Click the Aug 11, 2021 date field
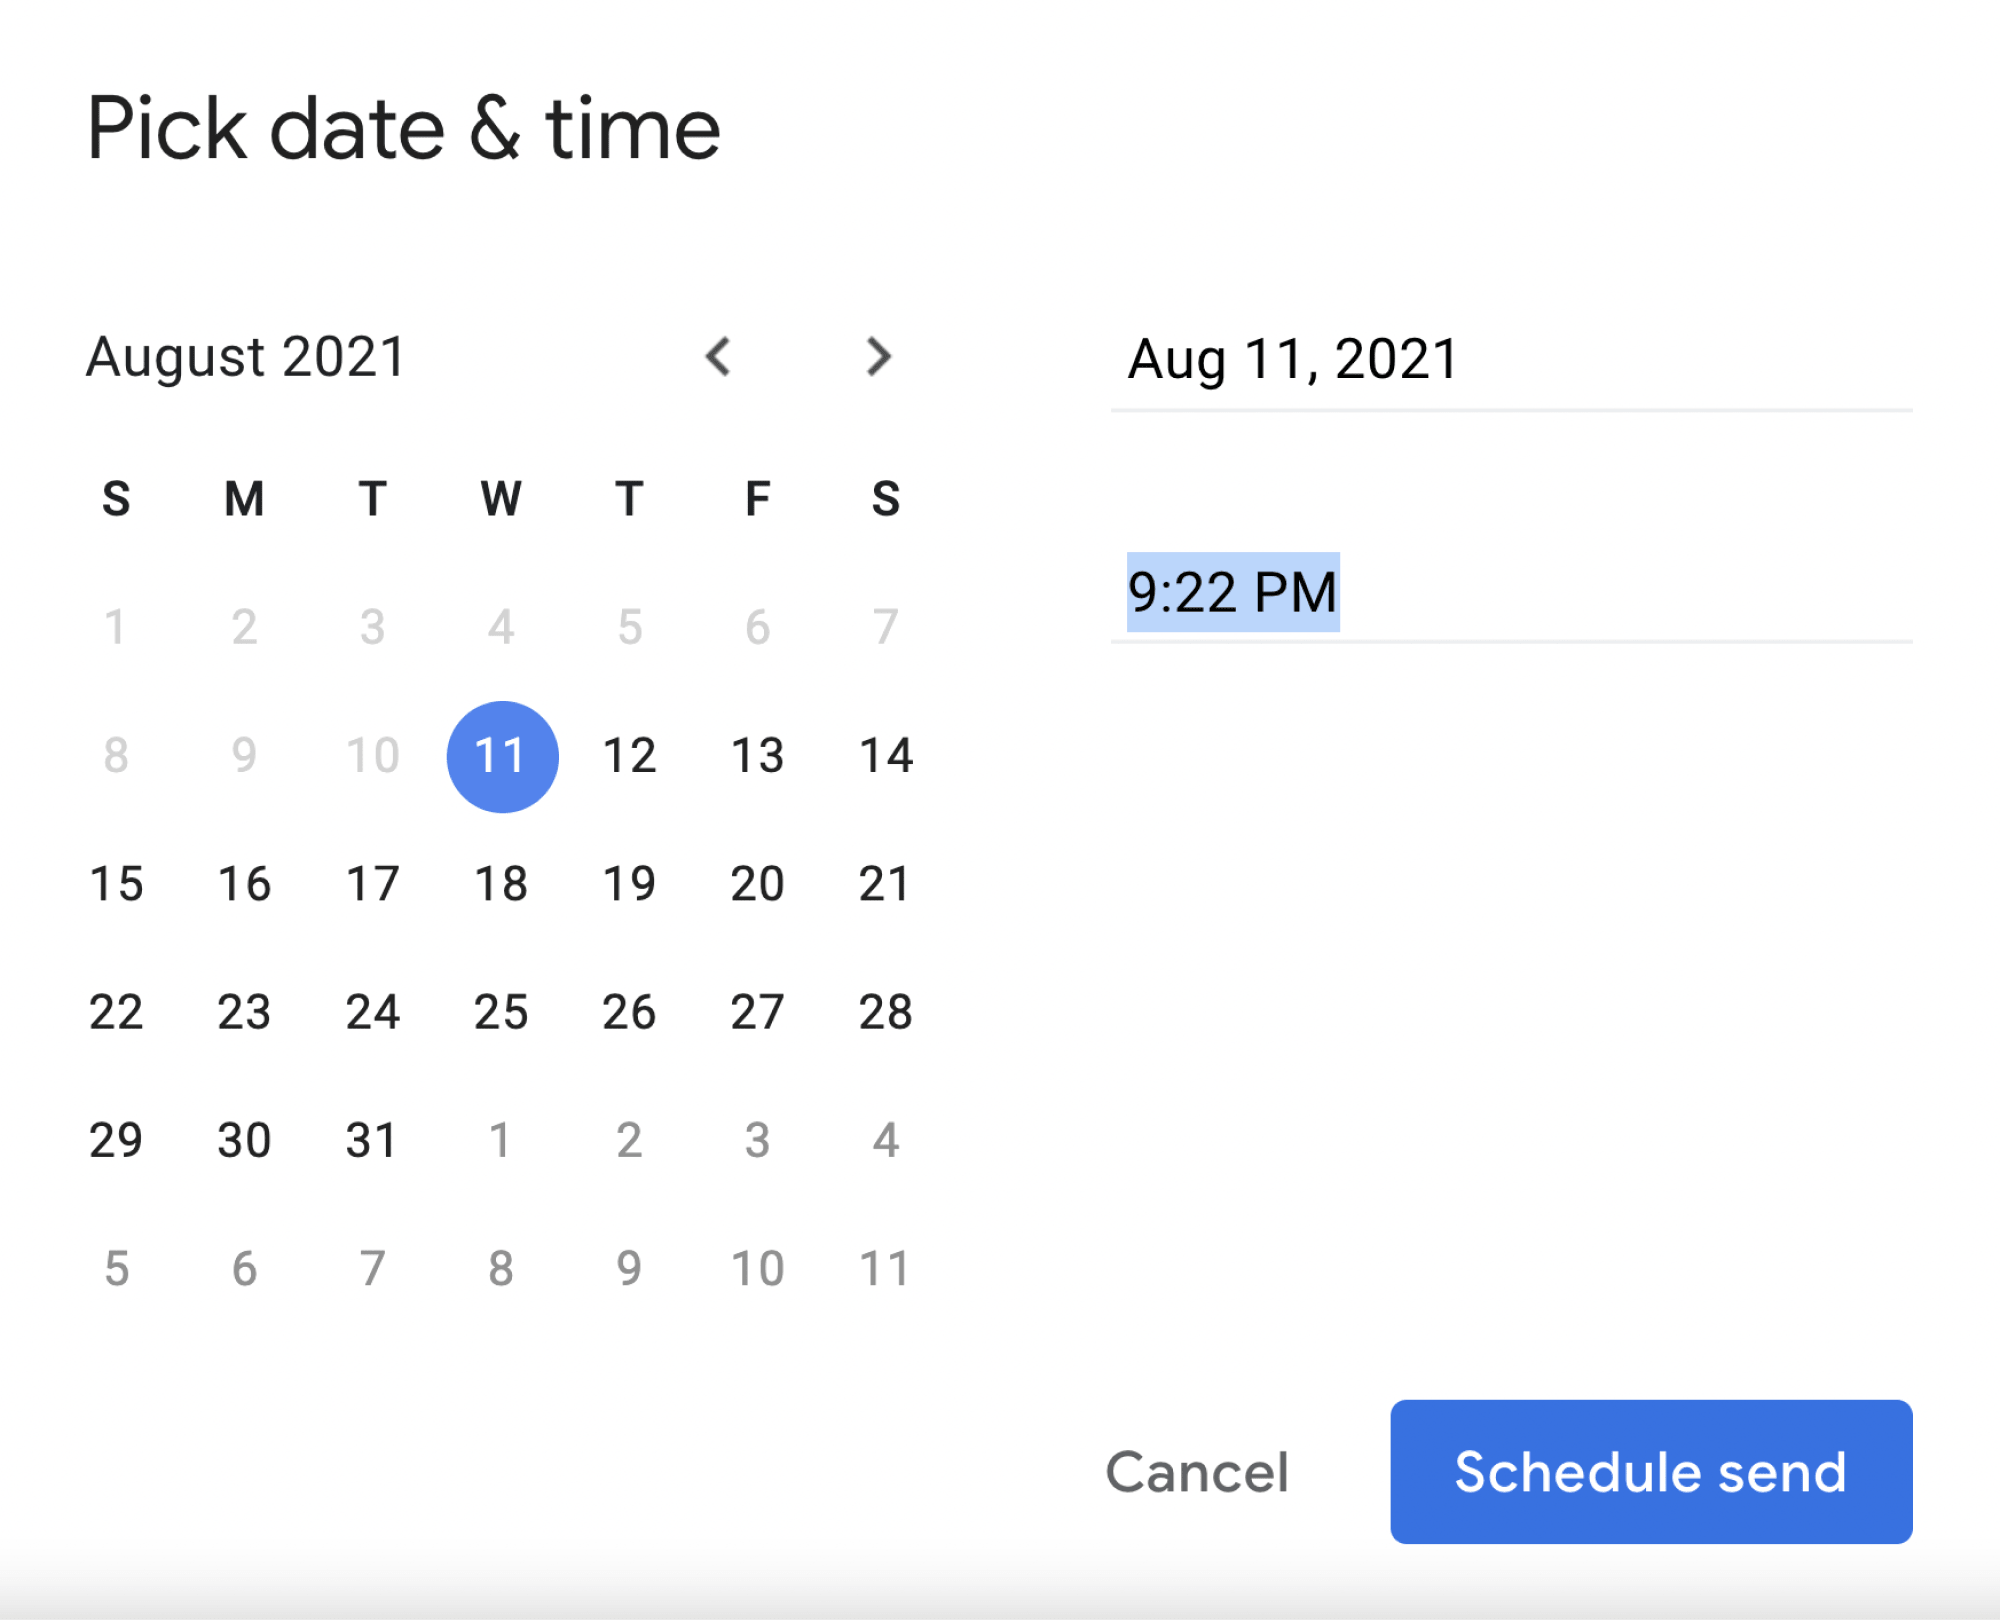 tap(1293, 358)
